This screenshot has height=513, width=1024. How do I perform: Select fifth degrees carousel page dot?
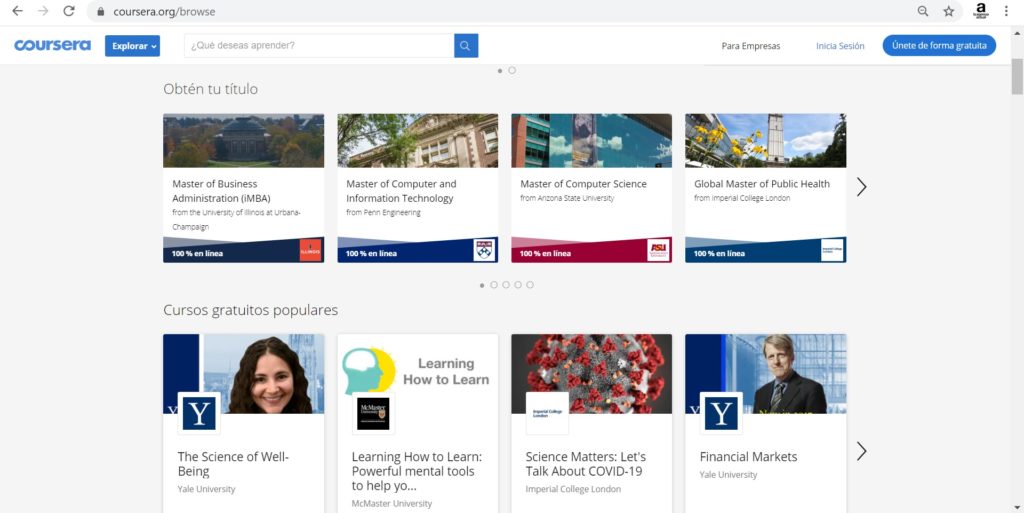click(x=530, y=285)
